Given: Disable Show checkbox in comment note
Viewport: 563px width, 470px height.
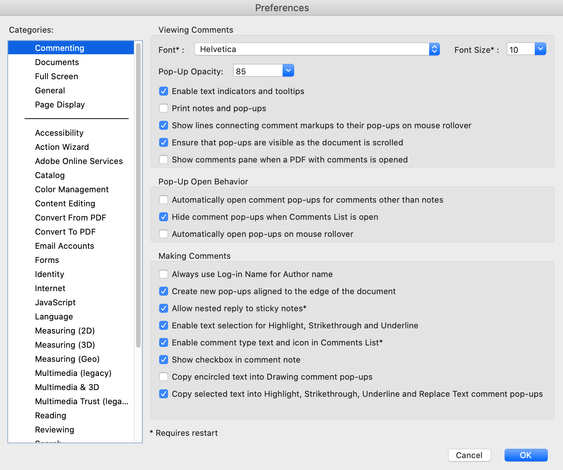Looking at the screenshot, I should coord(163,360).
